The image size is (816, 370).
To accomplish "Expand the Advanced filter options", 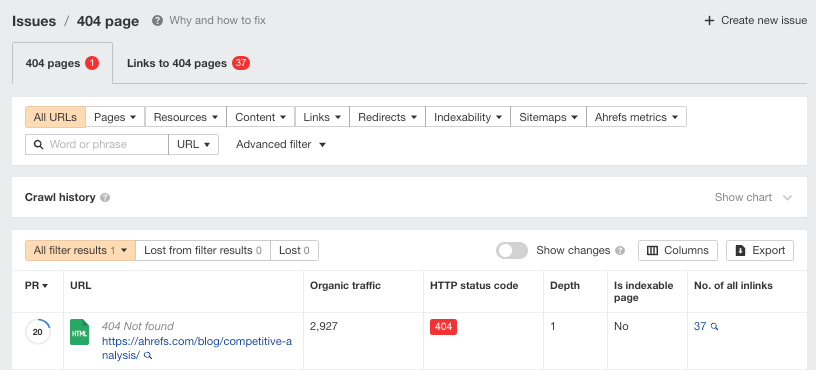I will click(x=281, y=145).
